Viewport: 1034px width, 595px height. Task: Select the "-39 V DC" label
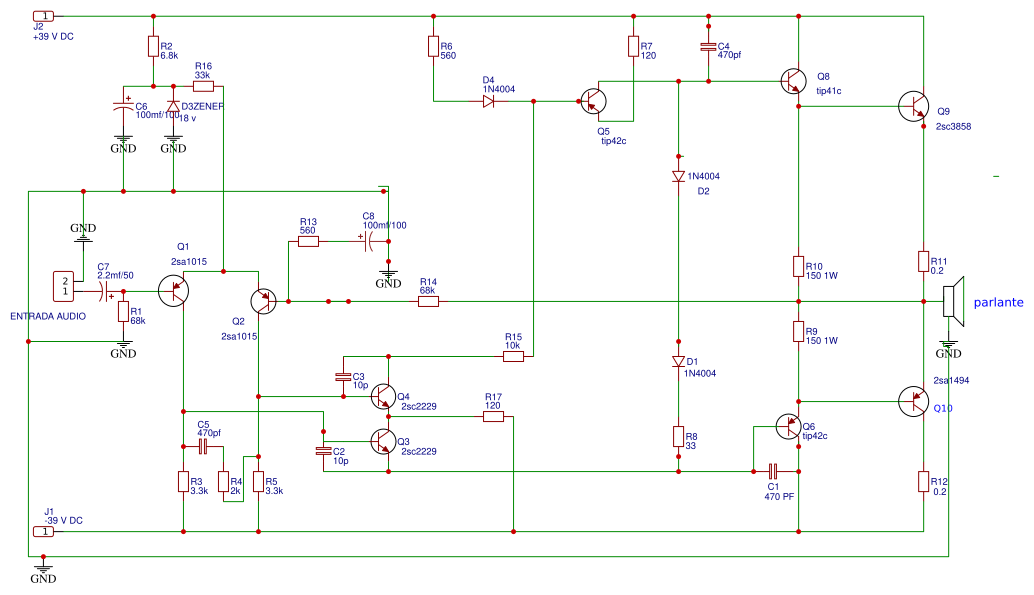click(x=63, y=520)
